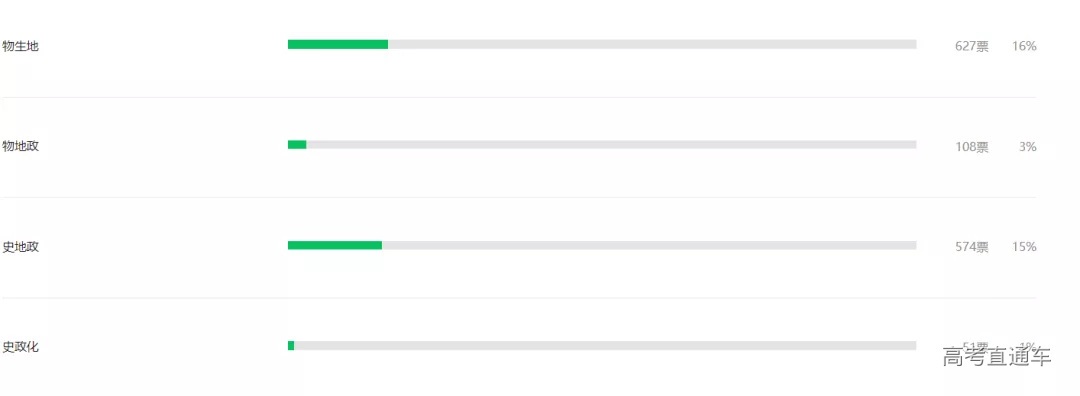Viewport: 1080px width, 396px height.
Task: Click gray unfilled track of 物生地 bar
Action: [652, 44]
